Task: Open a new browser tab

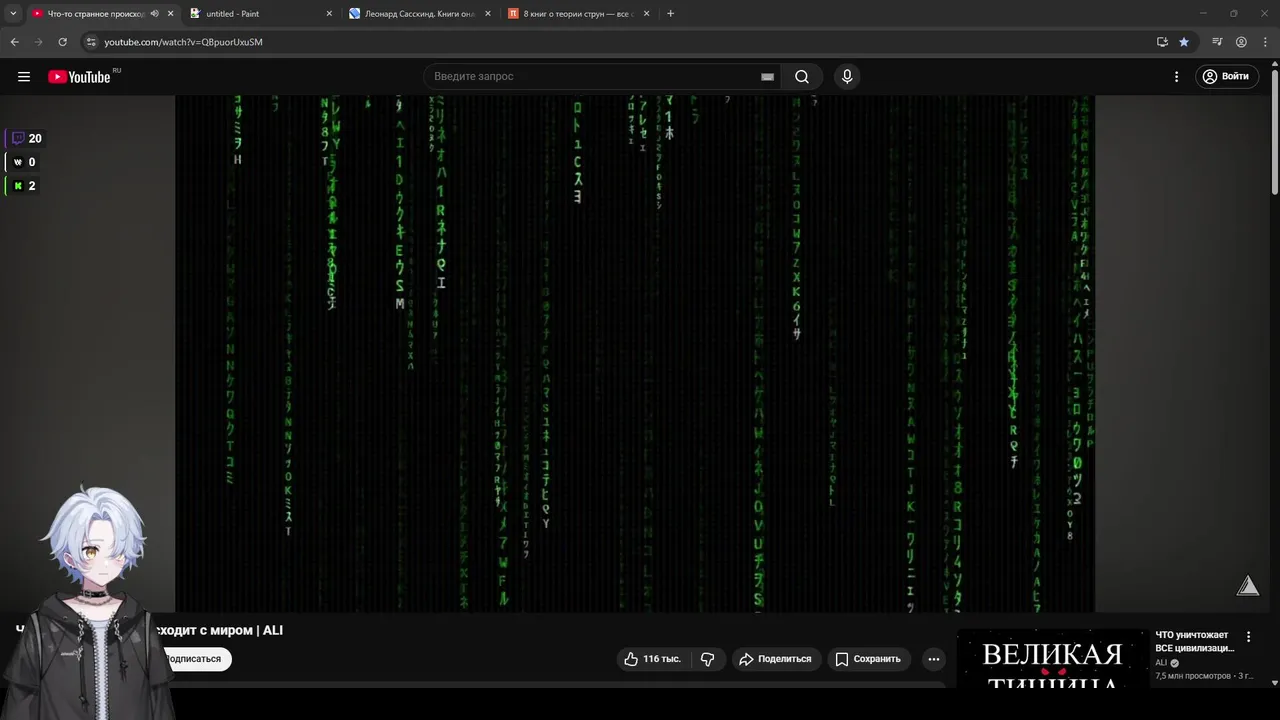Action: coord(670,14)
